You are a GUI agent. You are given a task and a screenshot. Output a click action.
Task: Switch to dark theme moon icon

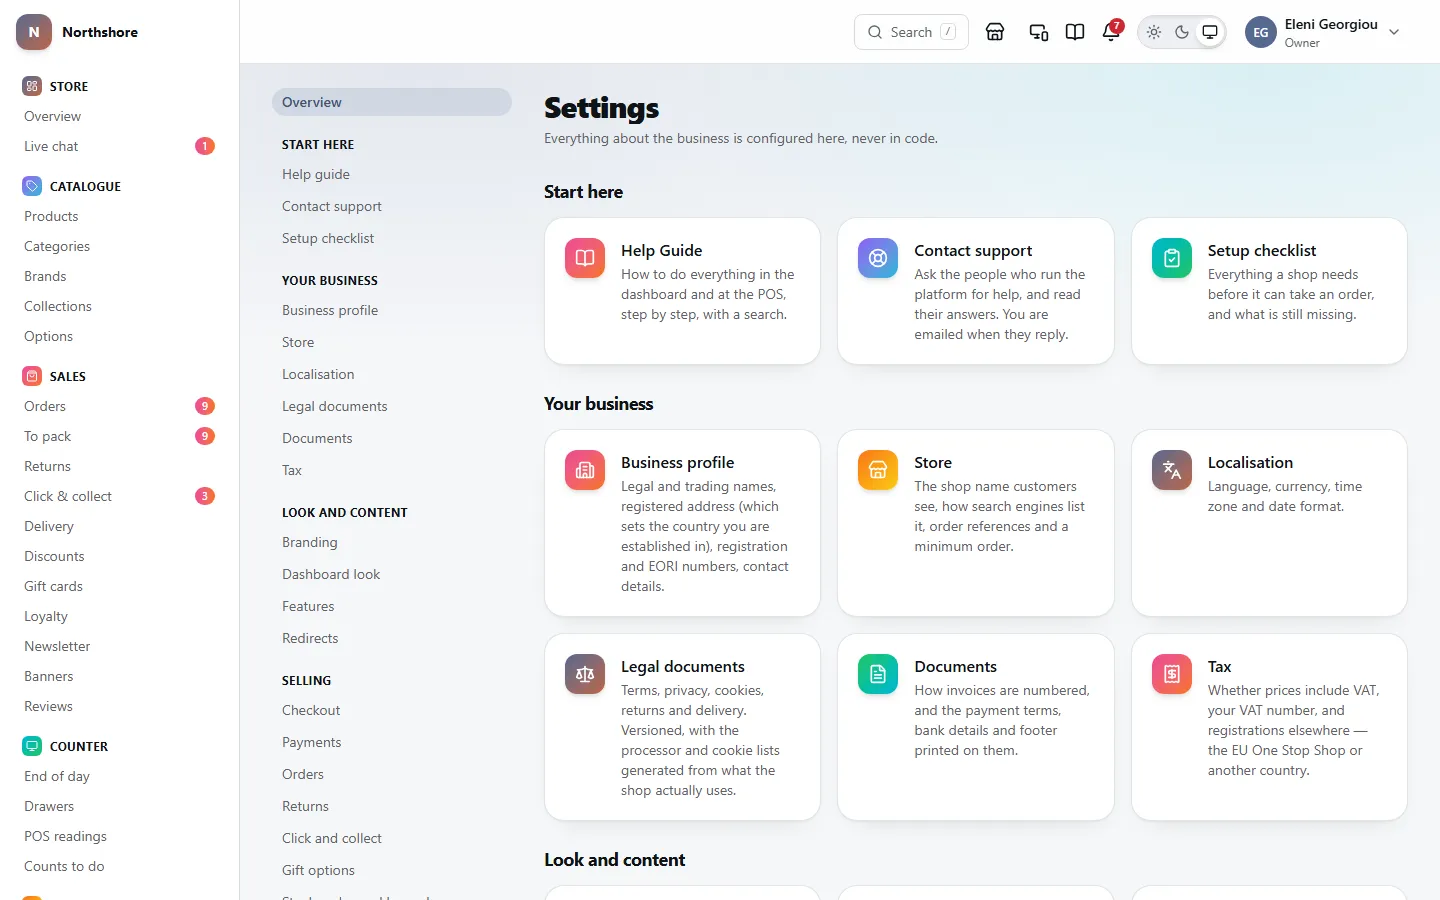[1182, 32]
